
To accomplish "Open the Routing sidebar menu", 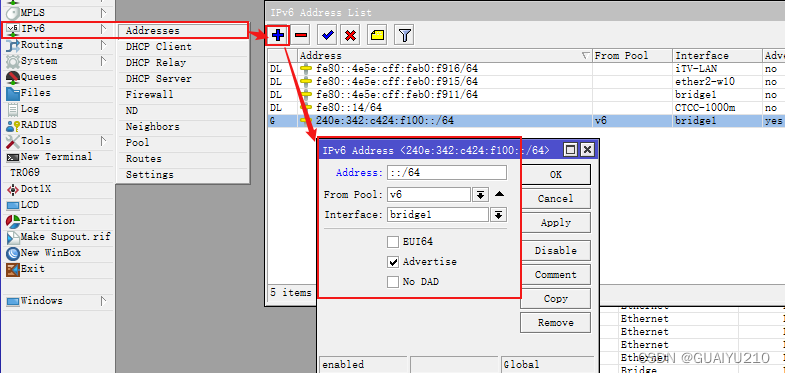I will [57, 45].
